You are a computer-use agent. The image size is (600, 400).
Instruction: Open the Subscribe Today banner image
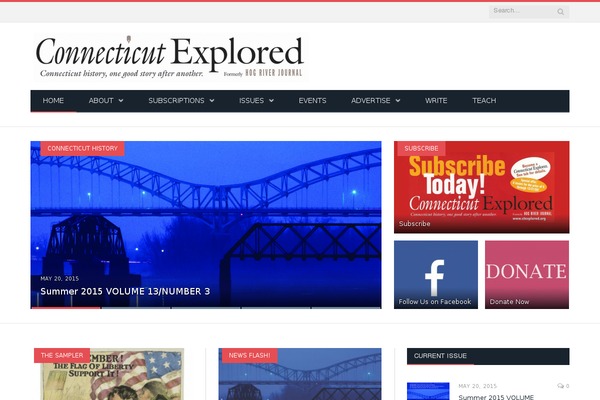[x=481, y=187]
